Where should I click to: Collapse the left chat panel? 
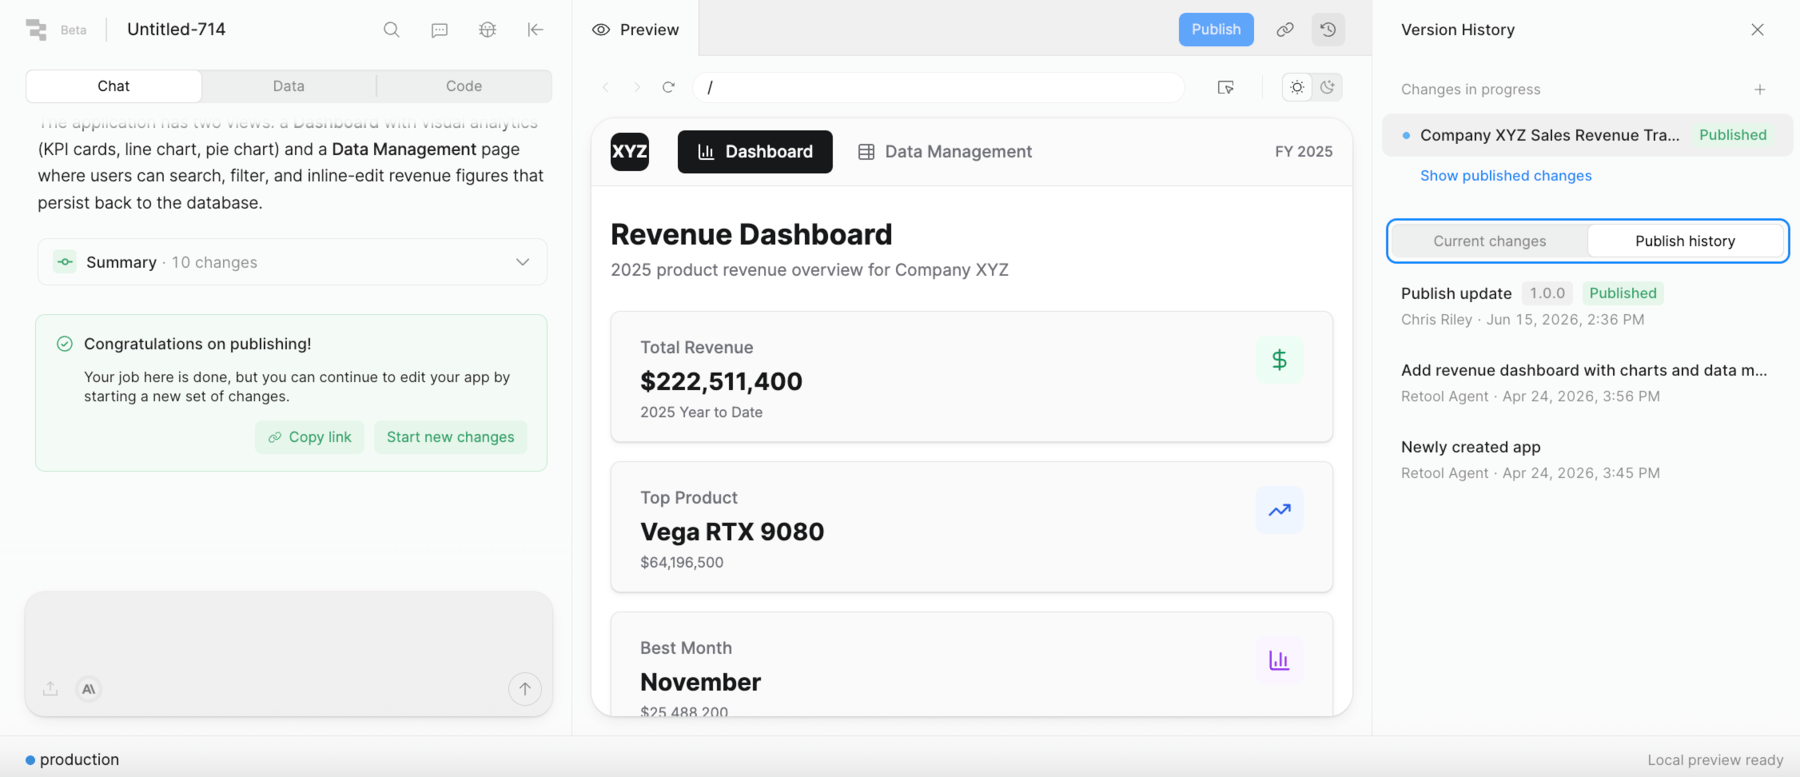(x=535, y=30)
